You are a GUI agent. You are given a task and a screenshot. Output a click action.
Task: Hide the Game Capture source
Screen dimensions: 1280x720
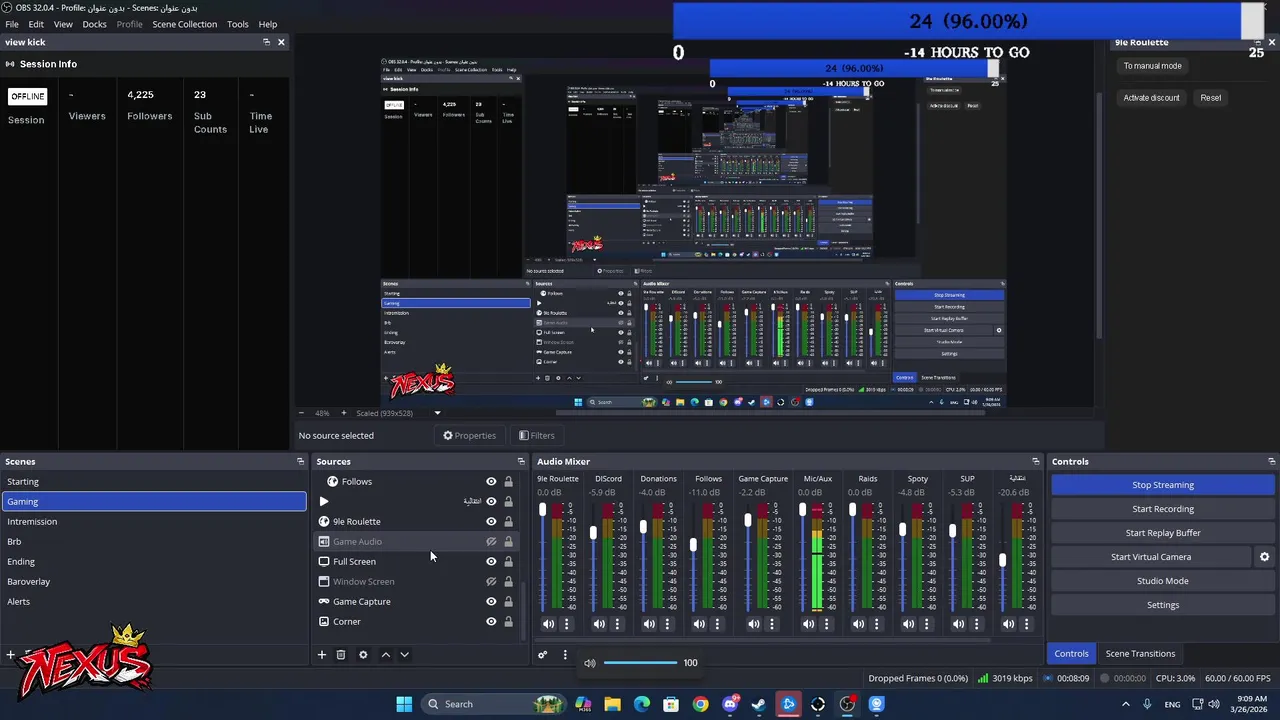(x=491, y=602)
